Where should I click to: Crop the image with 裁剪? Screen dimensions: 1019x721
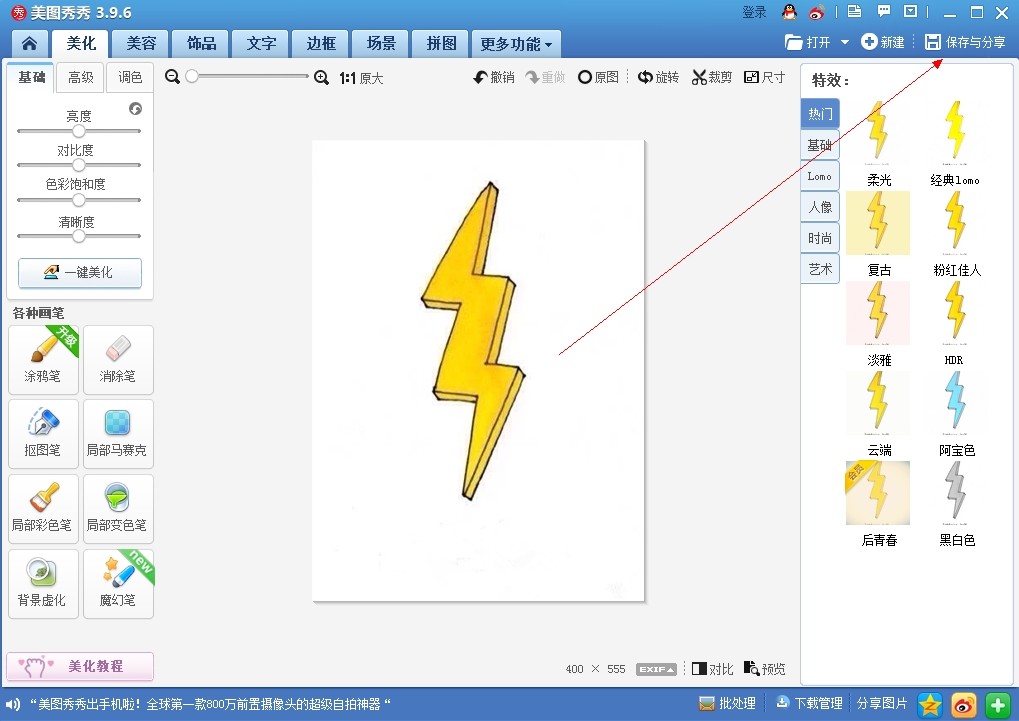click(712, 77)
